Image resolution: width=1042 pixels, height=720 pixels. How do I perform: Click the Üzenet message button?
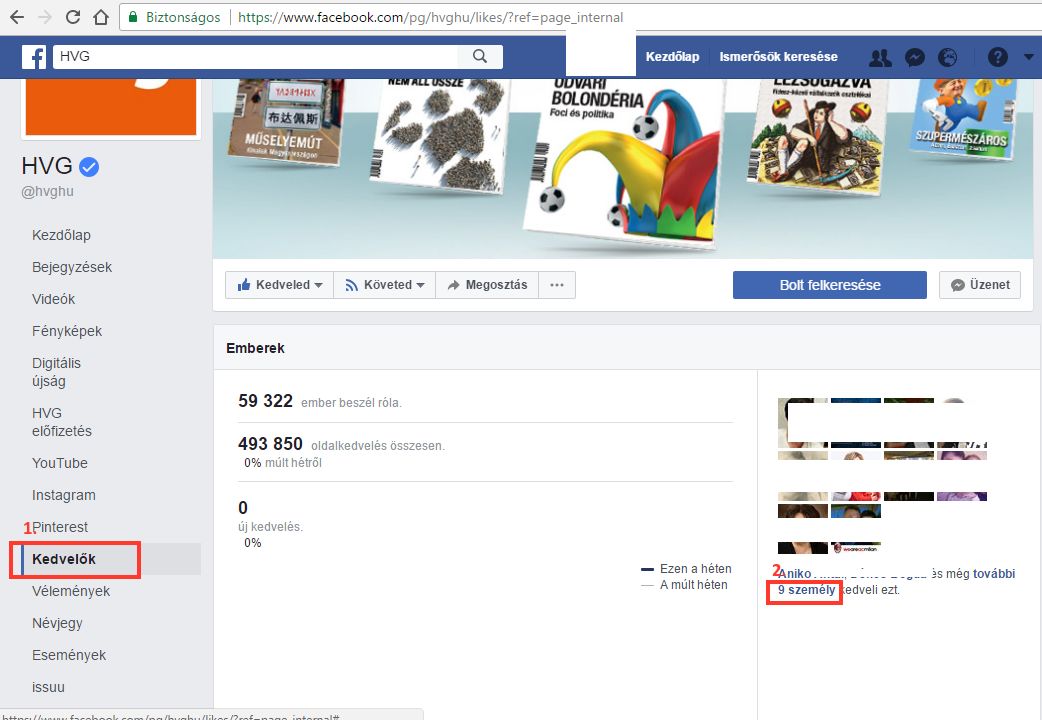[x=980, y=285]
